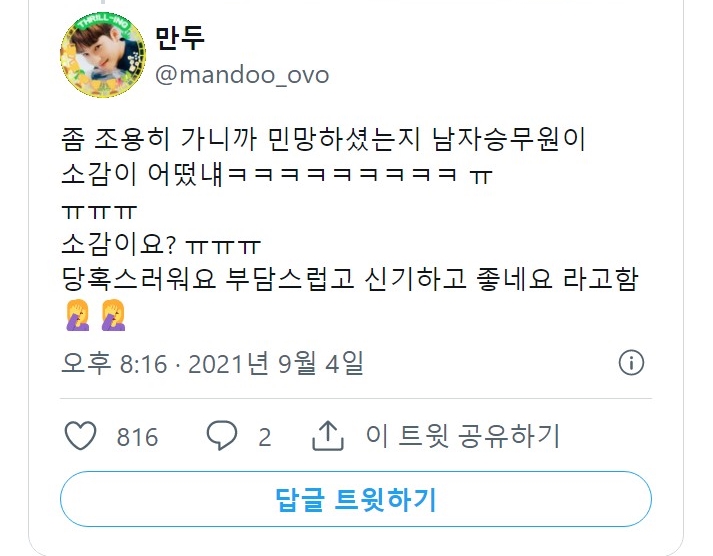Open the tweet info circle icon
Image resolution: width=713 pixels, height=556 pixels.
pyautogui.click(x=631, y=363)
